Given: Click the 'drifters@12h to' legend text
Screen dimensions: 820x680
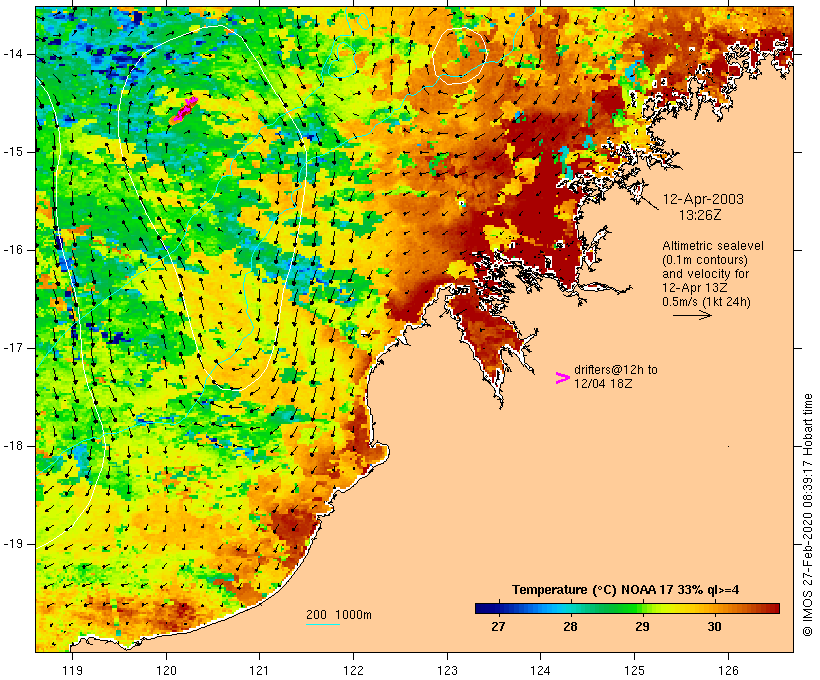Looking at the screenshot, I should (x=616, y=370).
